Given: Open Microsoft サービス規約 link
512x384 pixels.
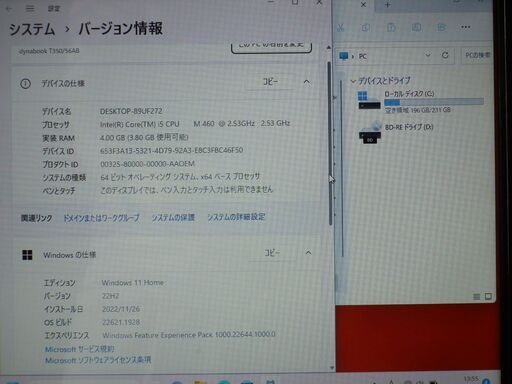Looking at the screenshot, I should click(80, 349).
